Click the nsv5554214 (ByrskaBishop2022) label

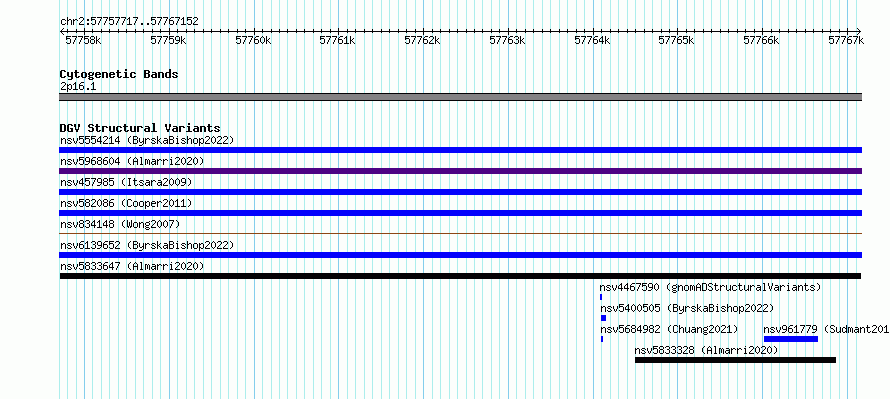point(147,140)
